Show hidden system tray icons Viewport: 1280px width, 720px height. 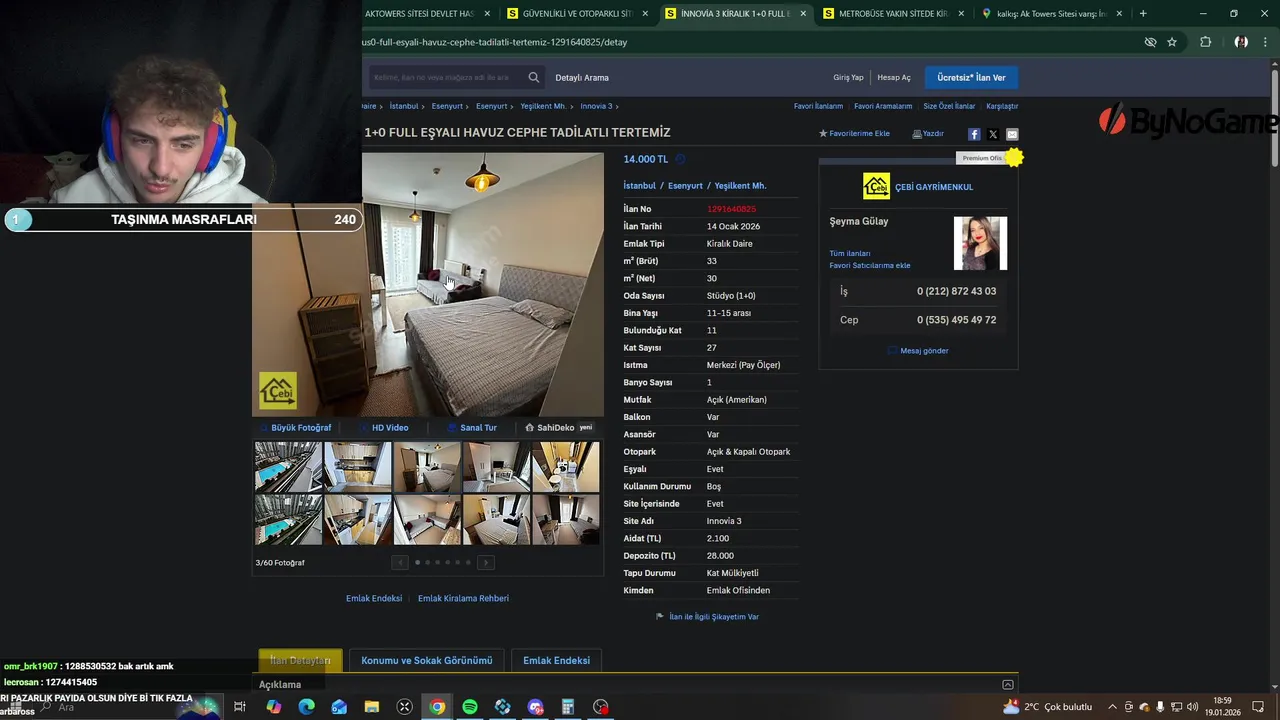tap(1112, 707)
